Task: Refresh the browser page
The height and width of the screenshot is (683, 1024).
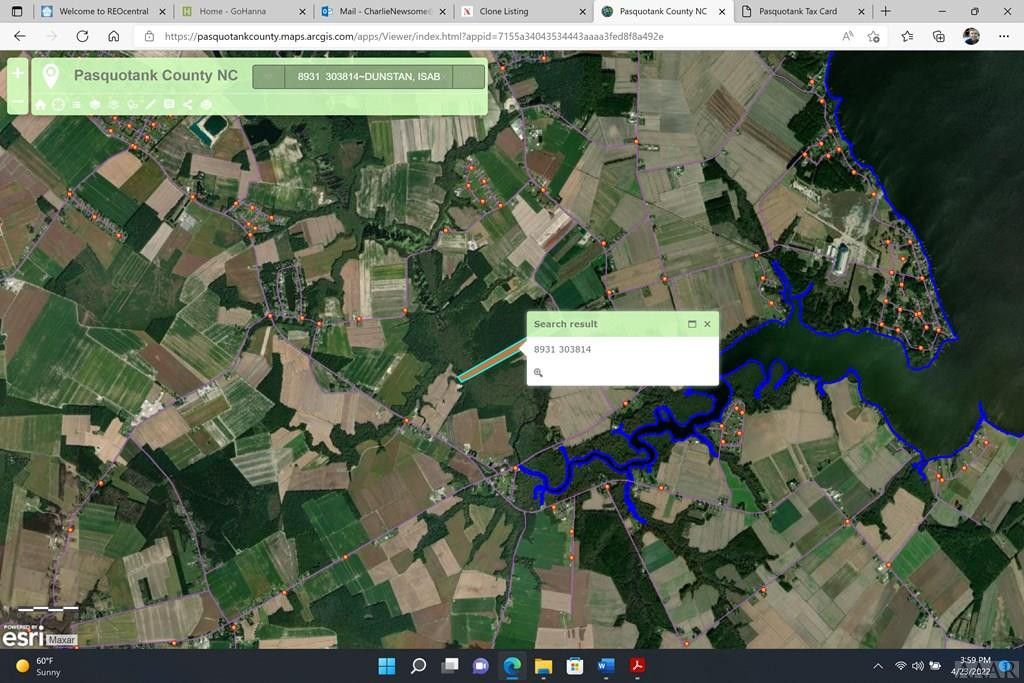Action: pyautogui.click(x=82, y=36)
